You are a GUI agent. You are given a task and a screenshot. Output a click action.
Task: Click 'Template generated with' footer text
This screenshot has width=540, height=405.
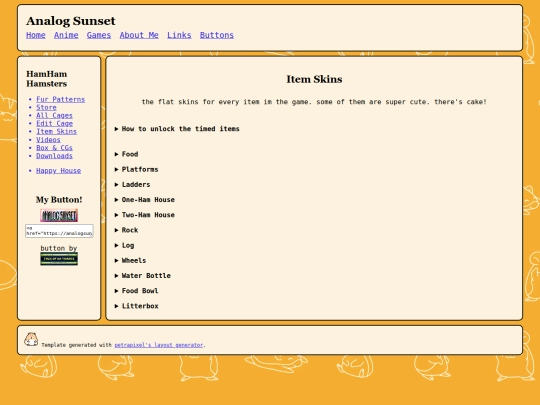point(76,345)
